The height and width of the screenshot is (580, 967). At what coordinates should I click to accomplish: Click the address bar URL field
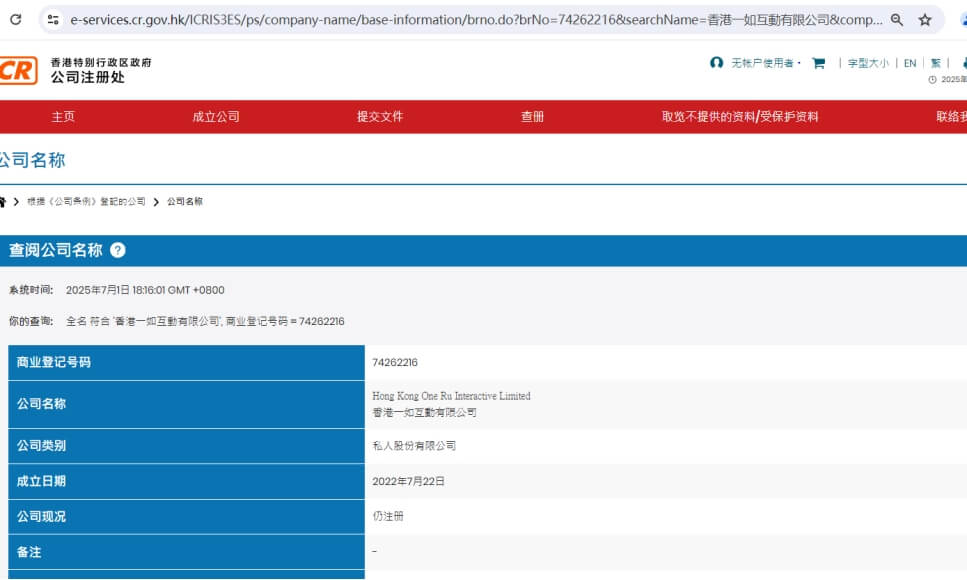click(476, 20)
